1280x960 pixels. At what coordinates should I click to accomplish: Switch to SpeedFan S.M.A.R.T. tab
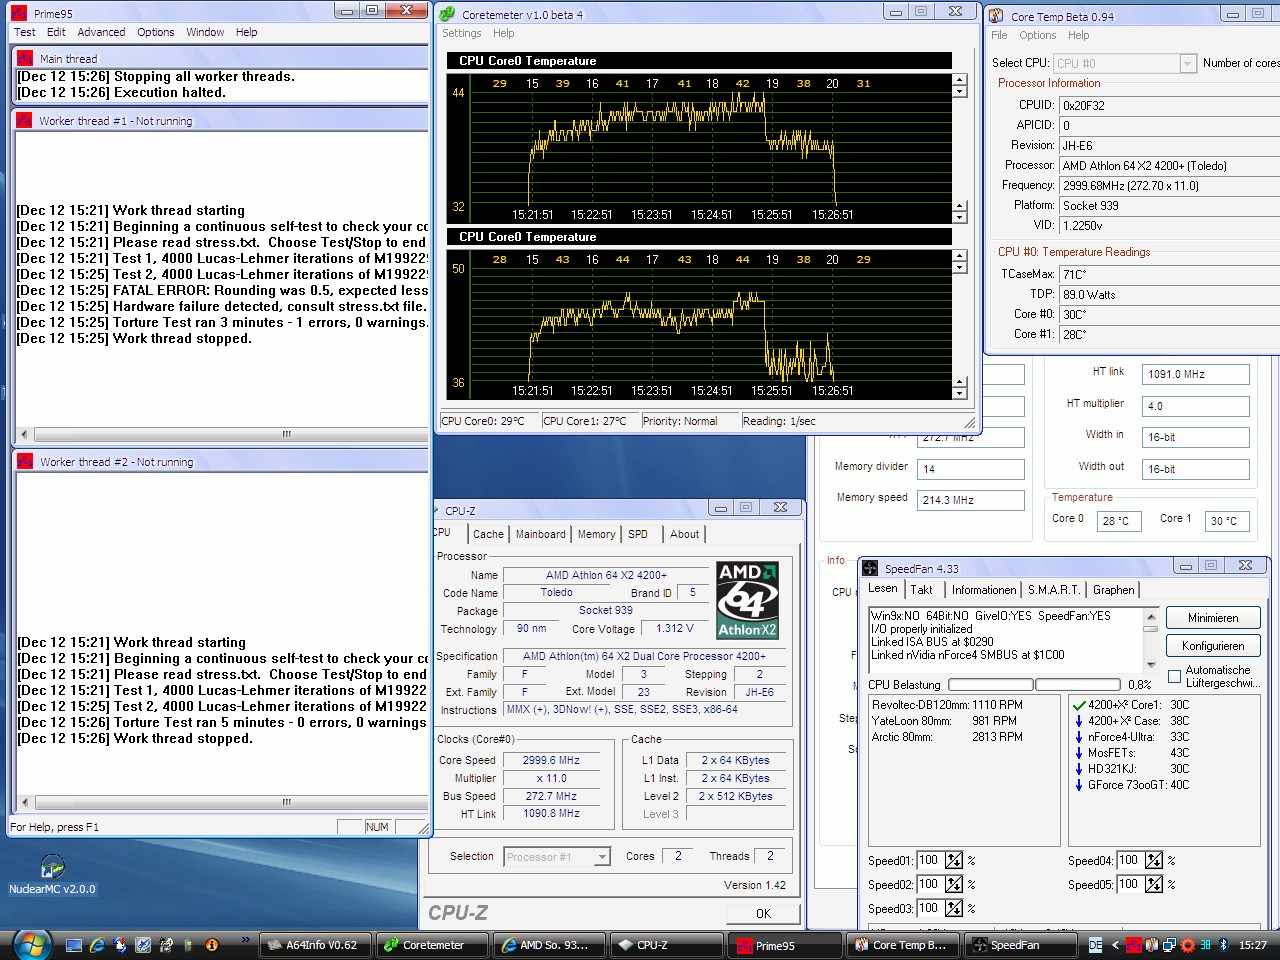[1054, 590]
